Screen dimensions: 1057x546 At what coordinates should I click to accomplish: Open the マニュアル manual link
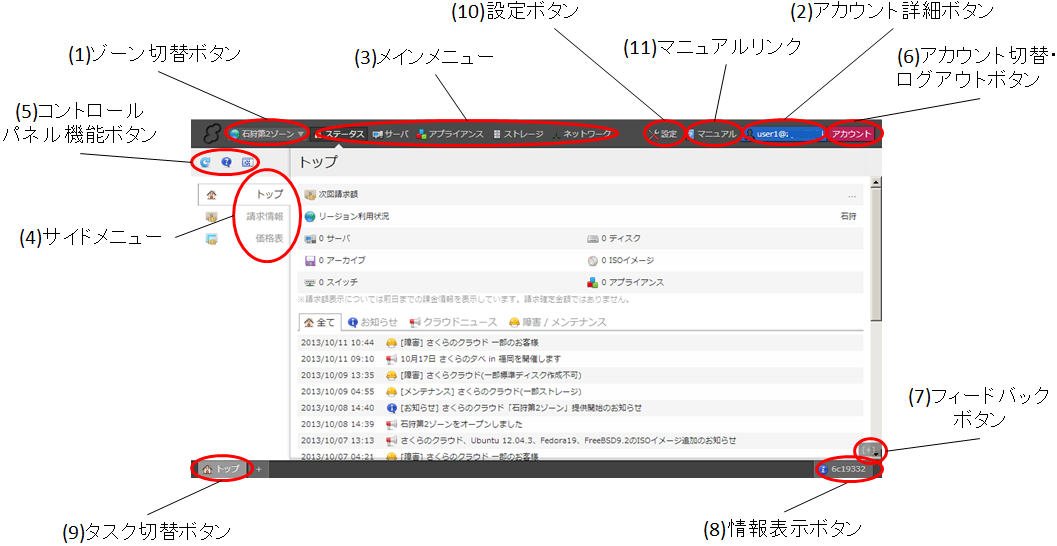click(711, 134)
